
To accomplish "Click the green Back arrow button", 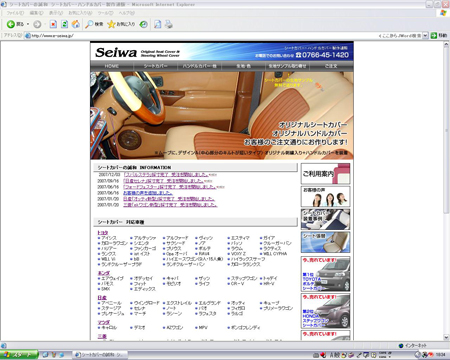I will 11,24.
